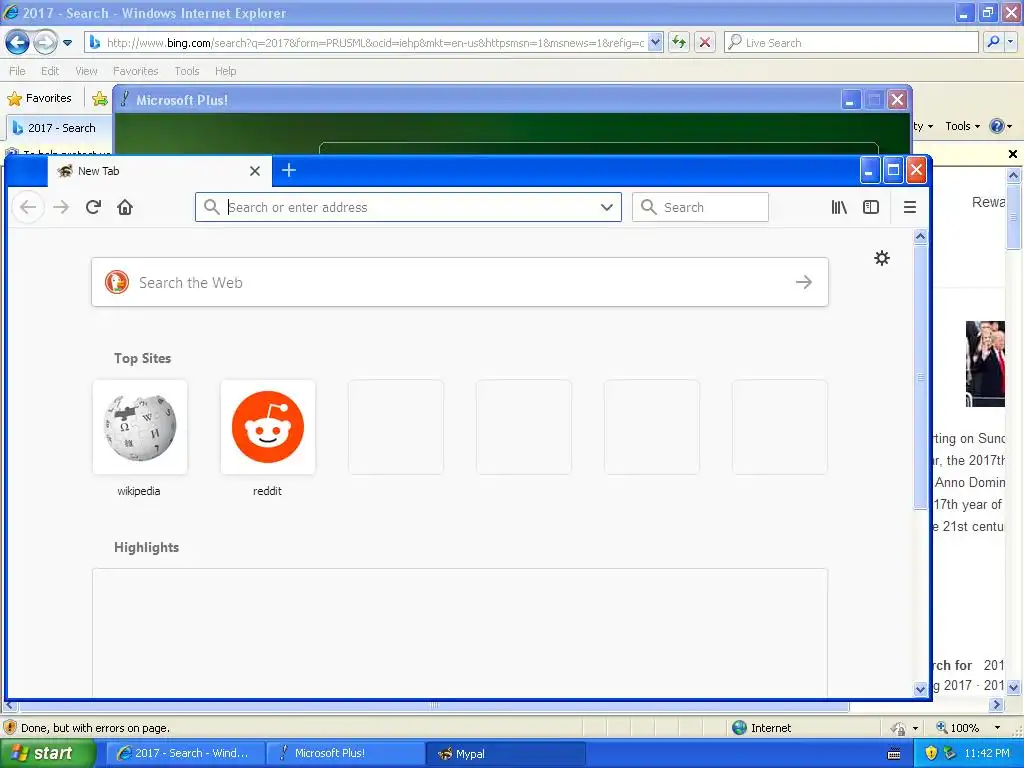
Task: Open the Internet Explorer Tools menu
Action: pos(187,71)
